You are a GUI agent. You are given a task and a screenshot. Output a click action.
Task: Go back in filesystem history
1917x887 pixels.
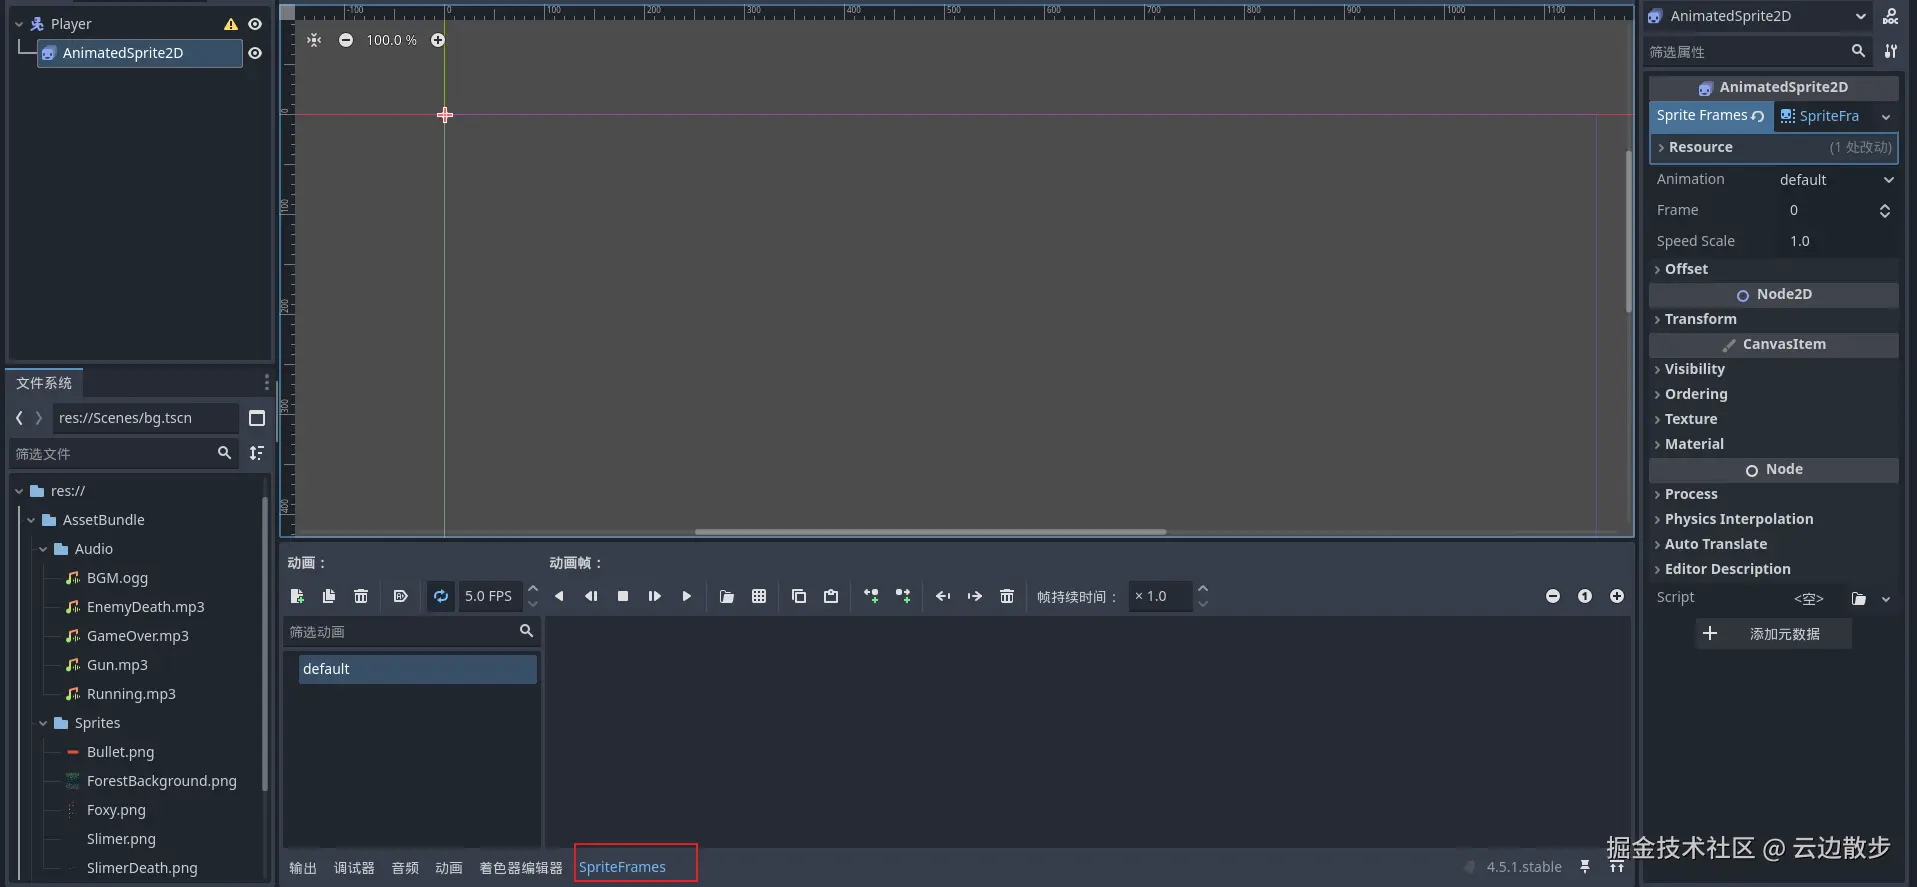(19, 418)
